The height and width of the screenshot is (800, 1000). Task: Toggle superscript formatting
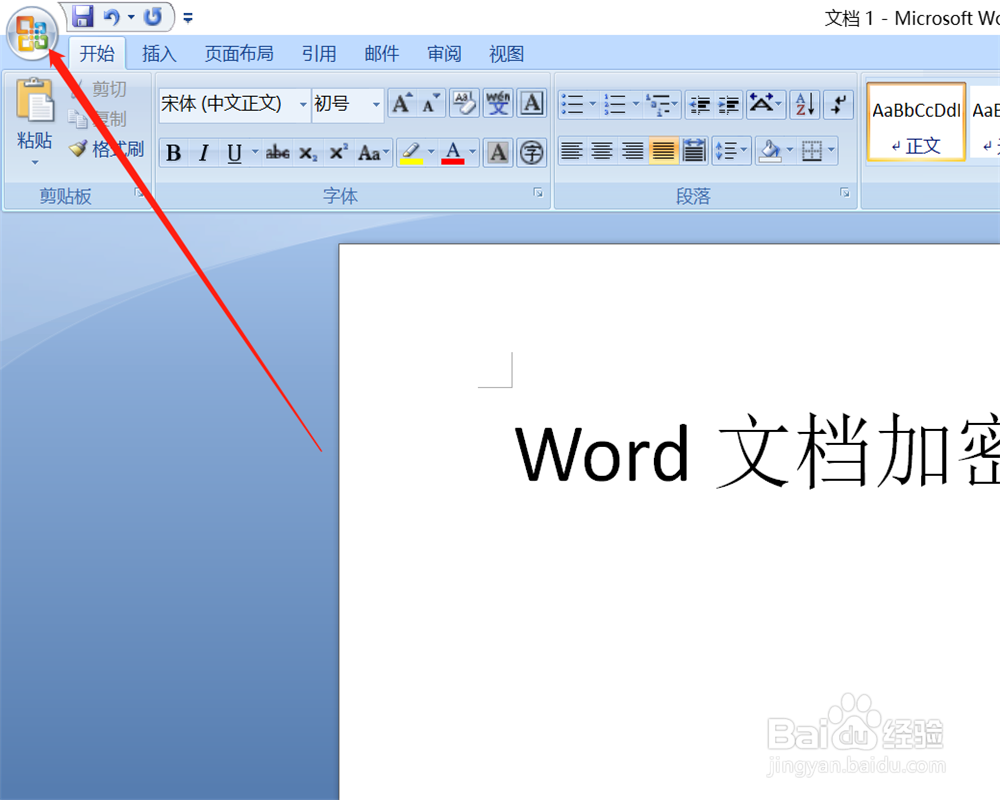click(x=338, y=152)
